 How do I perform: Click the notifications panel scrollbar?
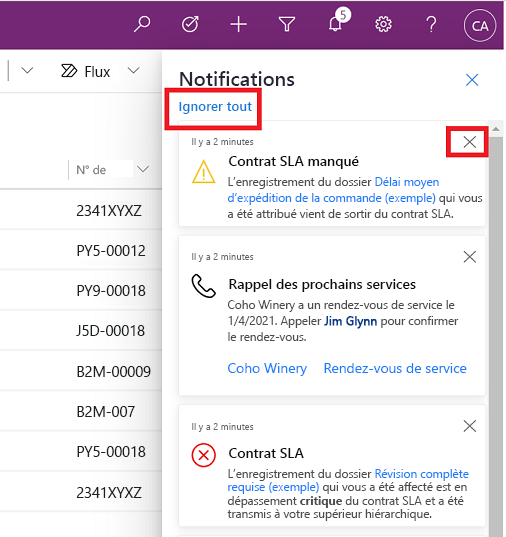[x=496, y=336]
